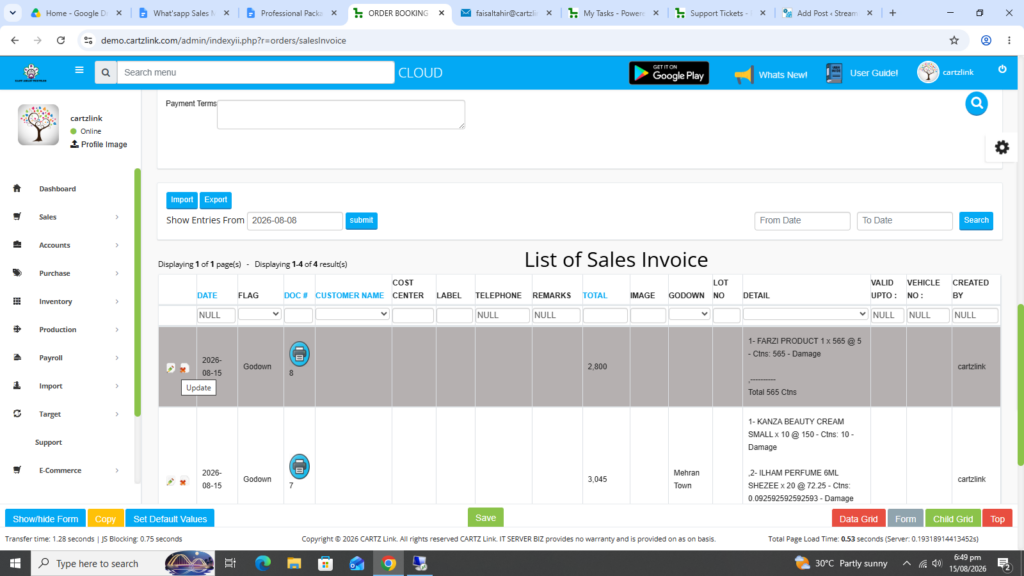The width and height of the screenshot is (1024, 576).
Task: Edit the invoice row with total 3,045
Action: 170,481
